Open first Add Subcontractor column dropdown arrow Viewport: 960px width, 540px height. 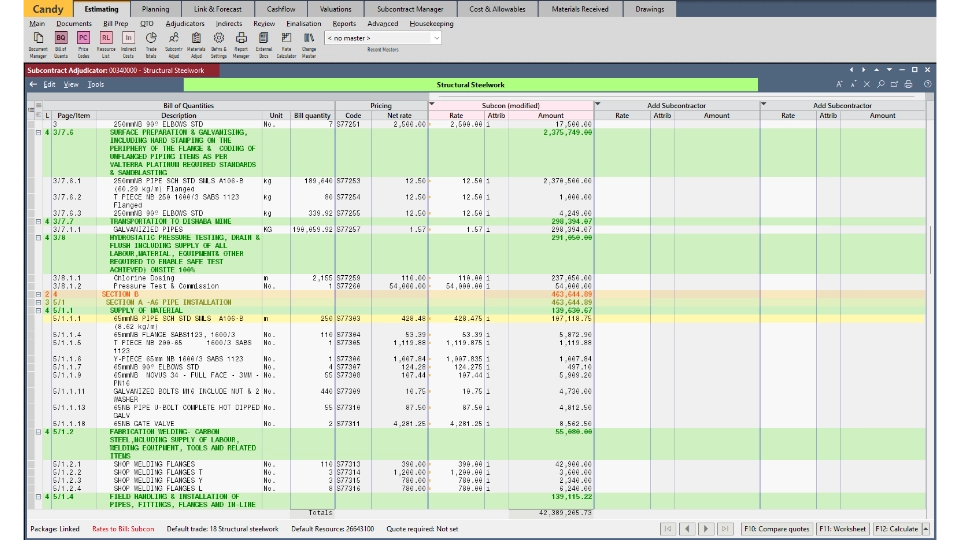pos(598,104)
